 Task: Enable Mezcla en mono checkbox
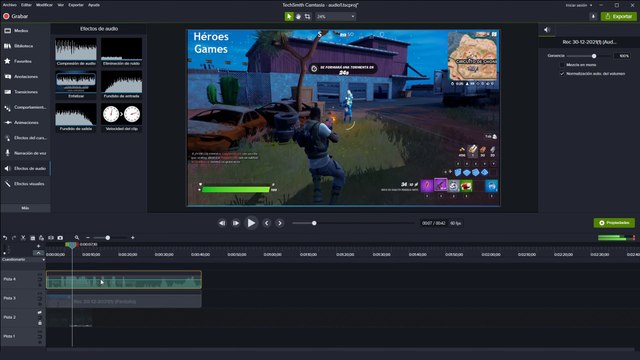tap(562, 65)
